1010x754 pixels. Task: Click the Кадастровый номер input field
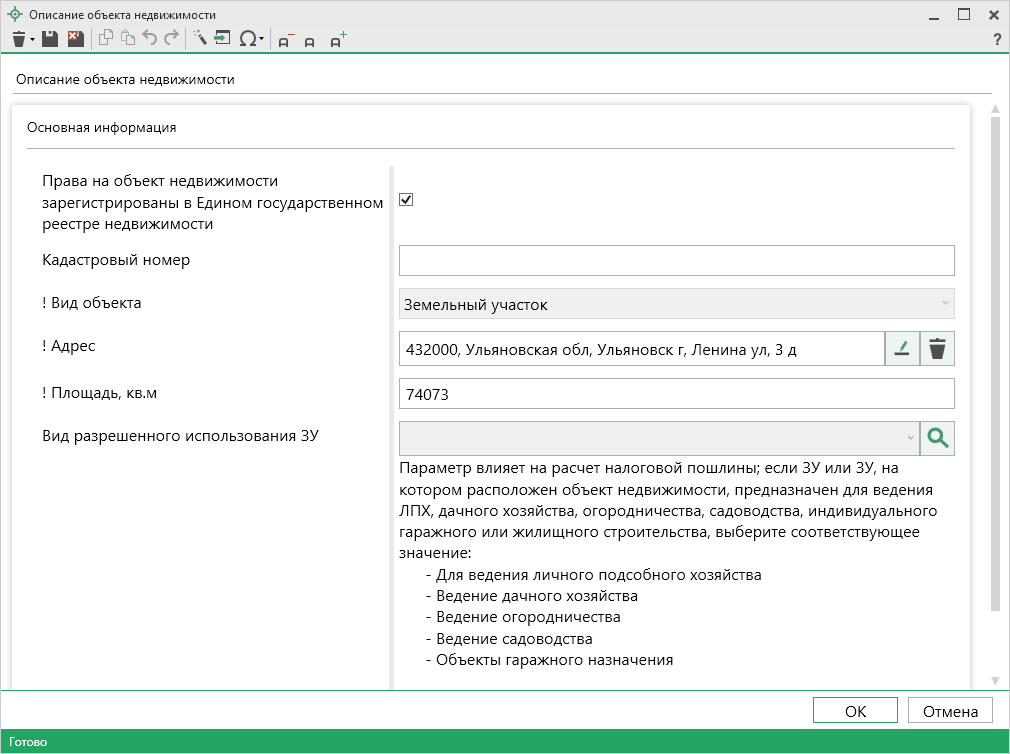point(676,260)
